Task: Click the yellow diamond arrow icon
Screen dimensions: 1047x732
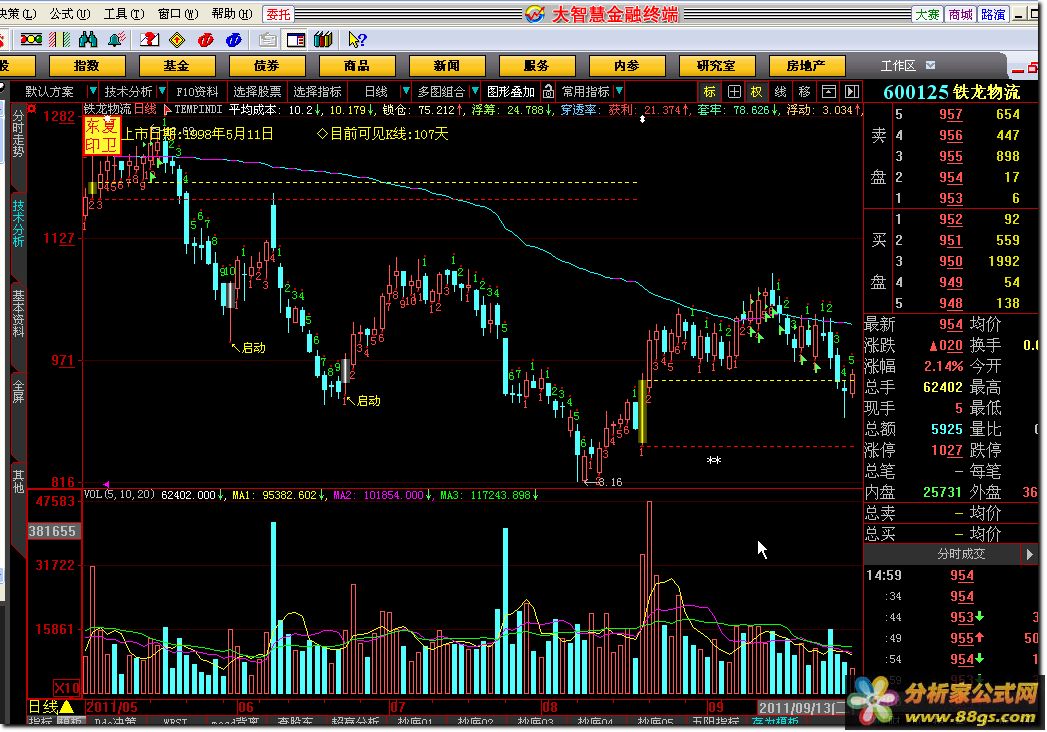Action: pos(177,40)
